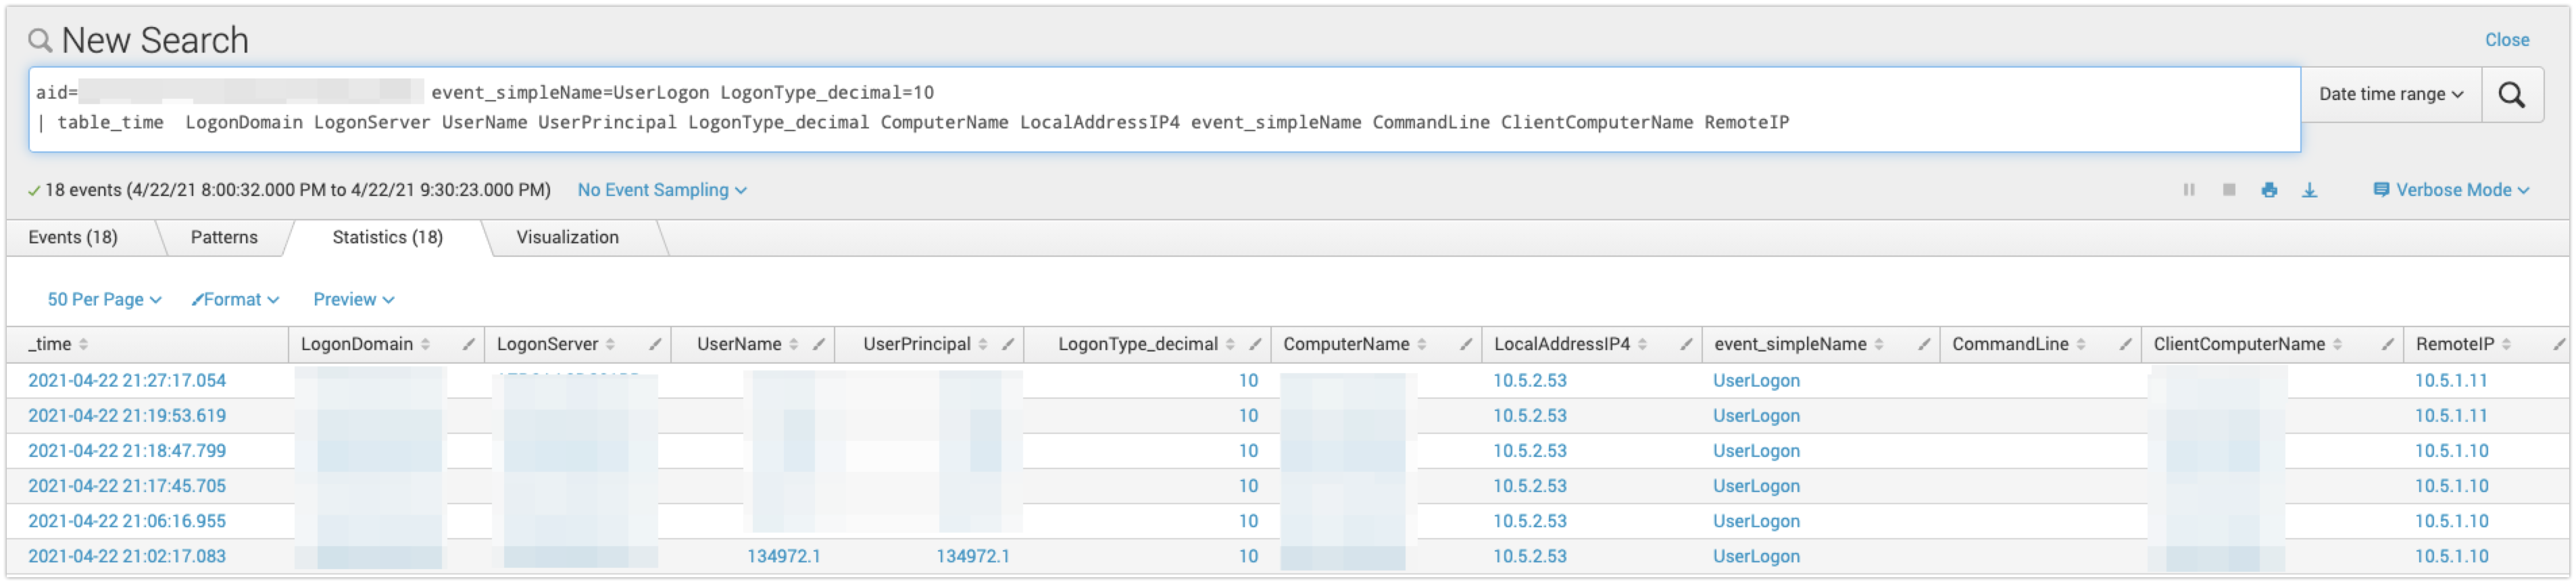Edit format of ClientComputerName column pencil
Screen dimensions: 2576x584
coord(2388,344)
